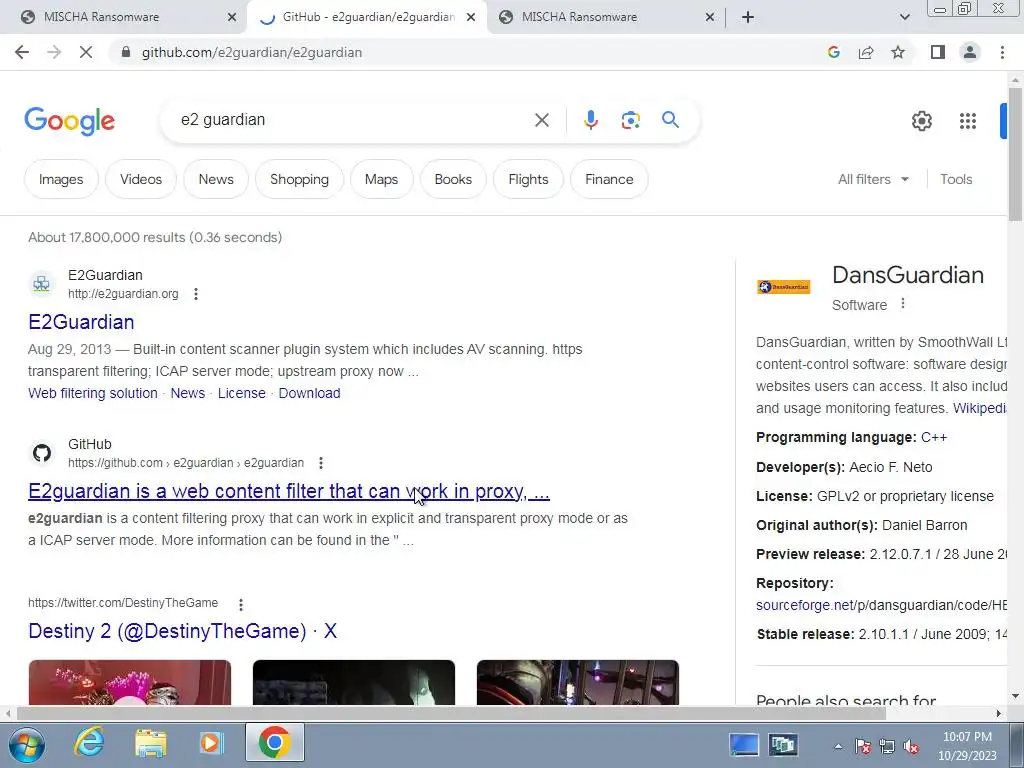Close the GitHub e2guardian tab
Viewport: 1024px width, 768px height.
pyautogui.click(x=471, y=17)
